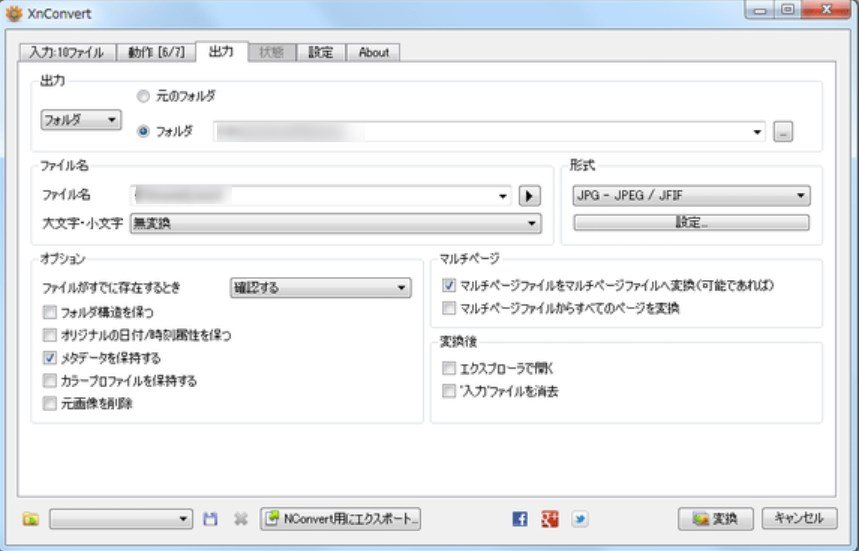This screenshot has width=859, height=551.
Task: Click the キャンセル button
Action: click(x=799, y=518)
